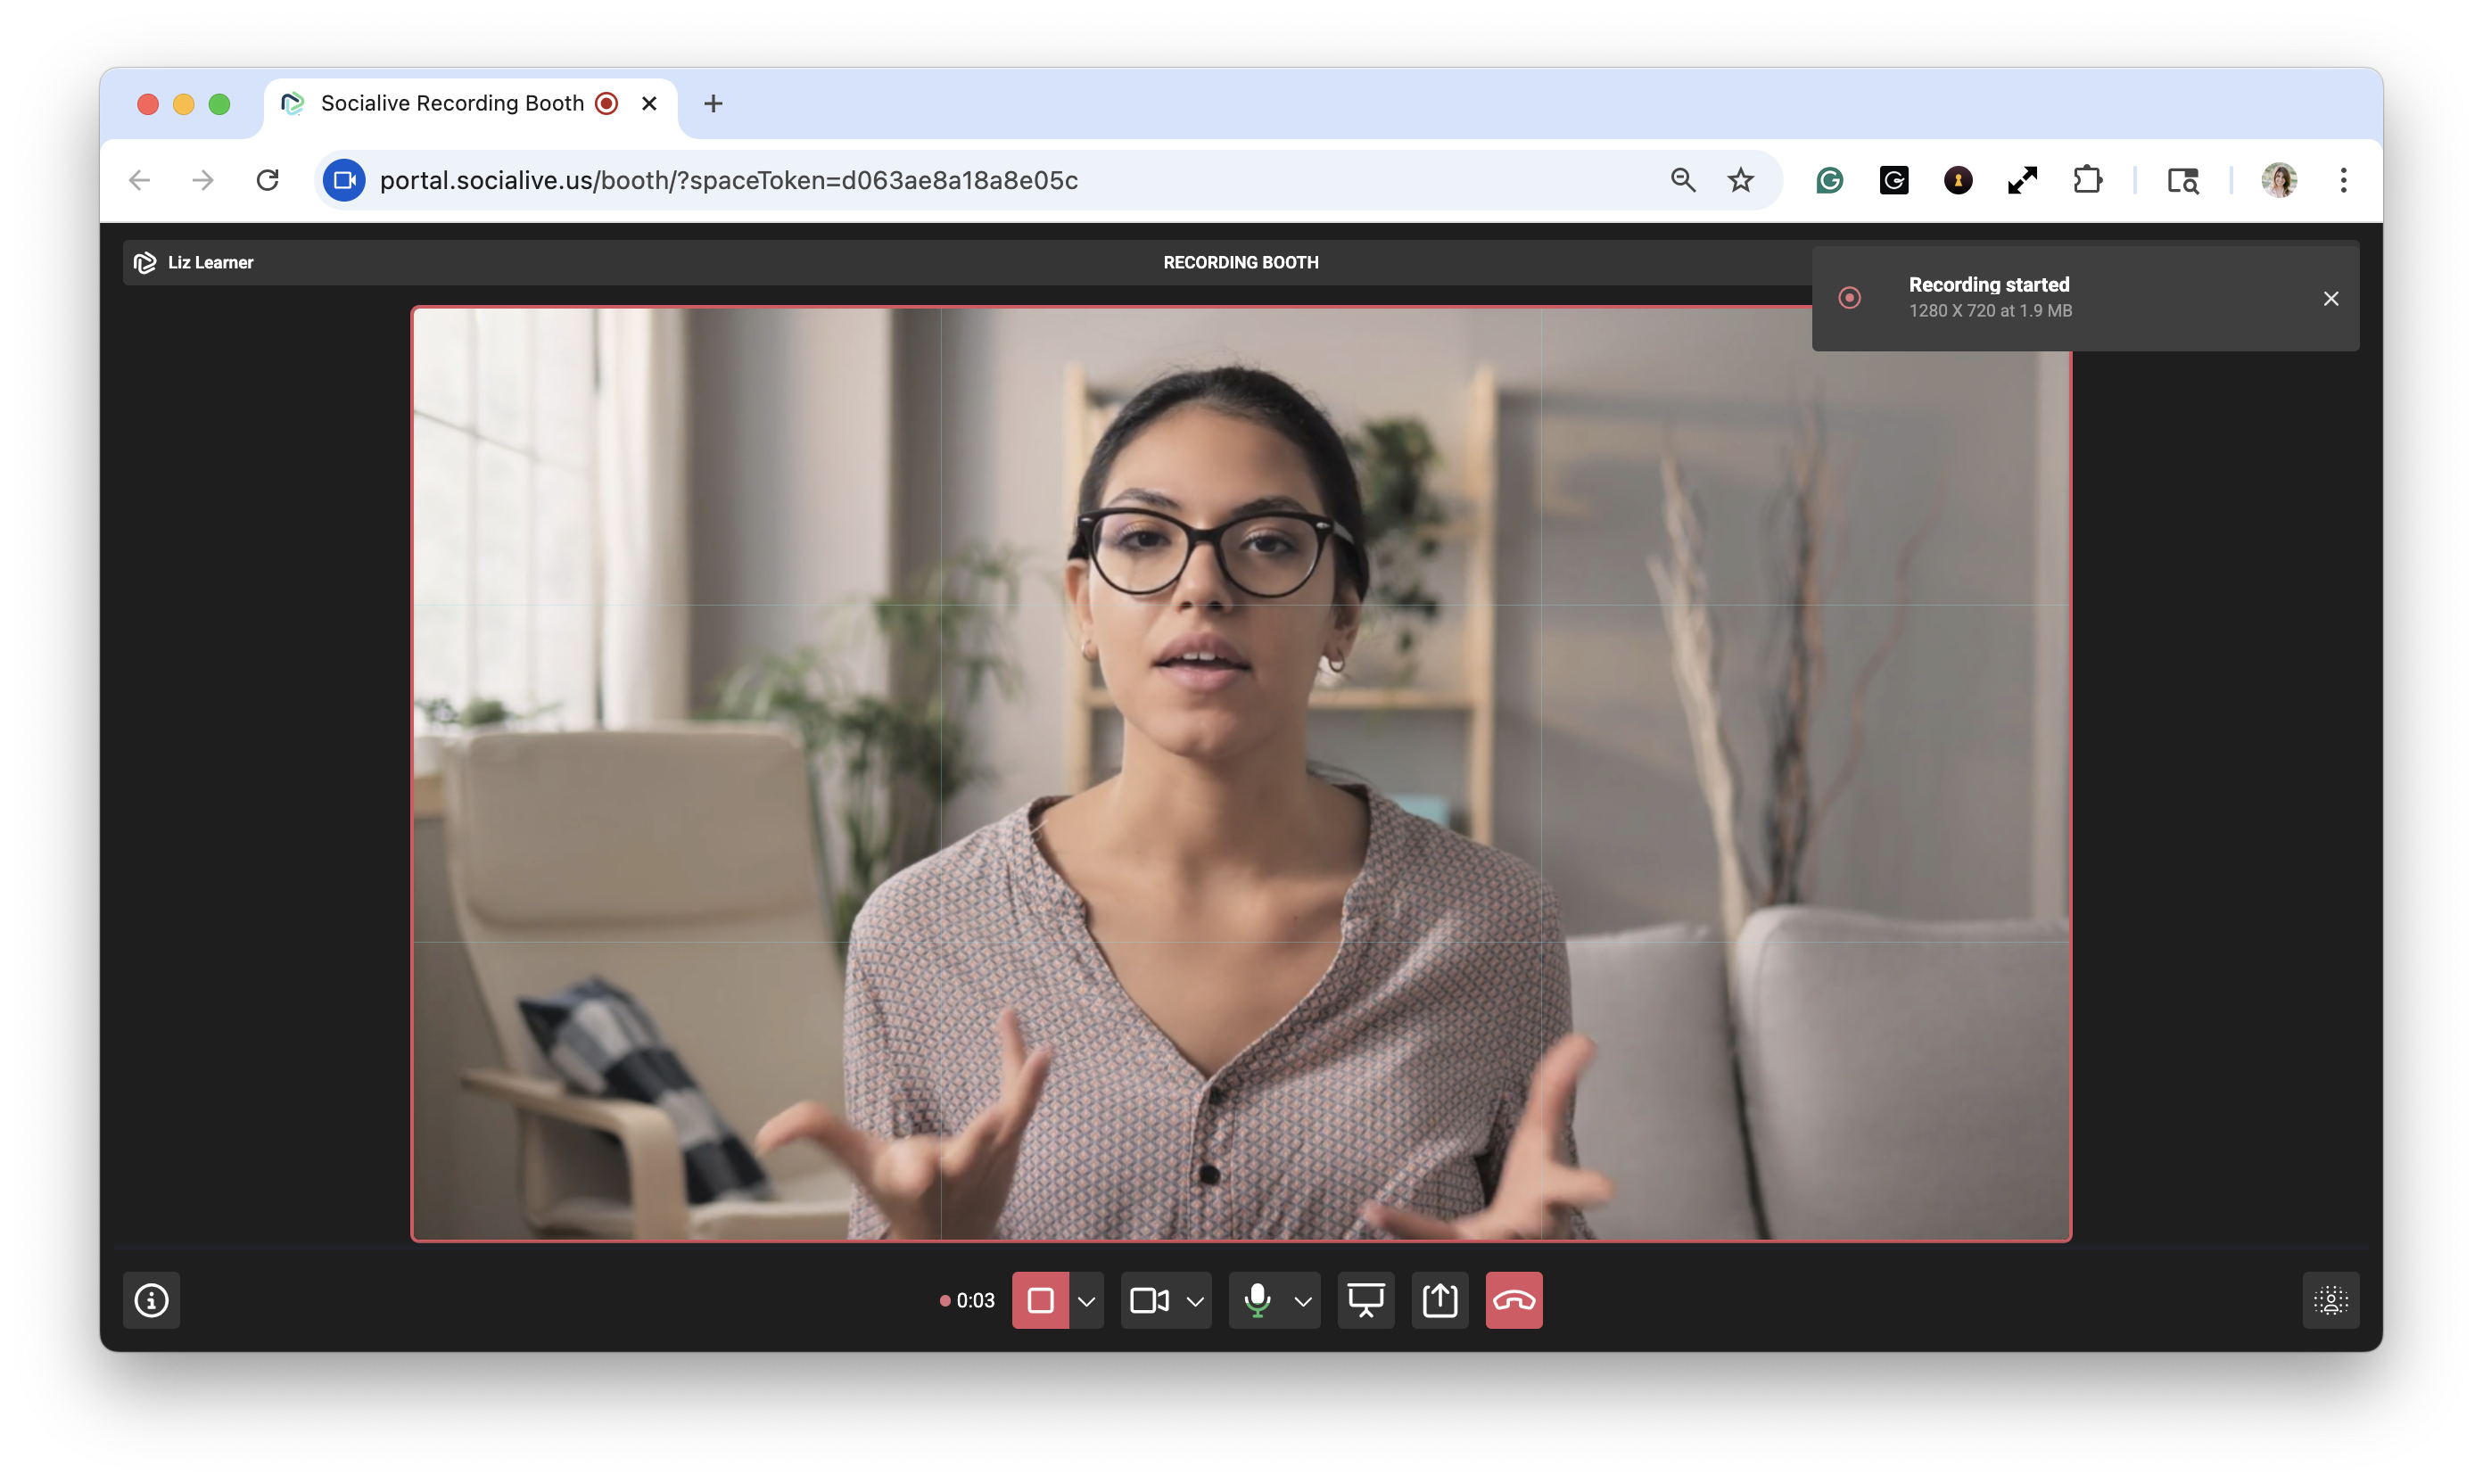The width and height of the screenshot is (2483, 1484).
Task: Open the microphone options chevron
Action: (x=1303, y=1301)
